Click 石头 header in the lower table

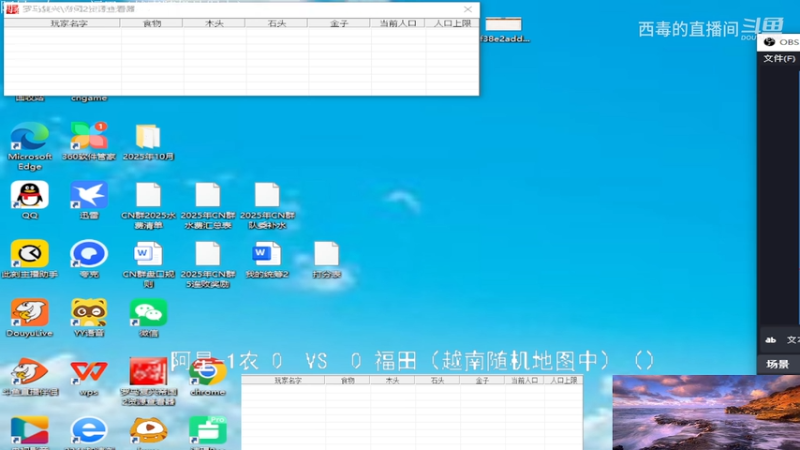coord(437,380)
